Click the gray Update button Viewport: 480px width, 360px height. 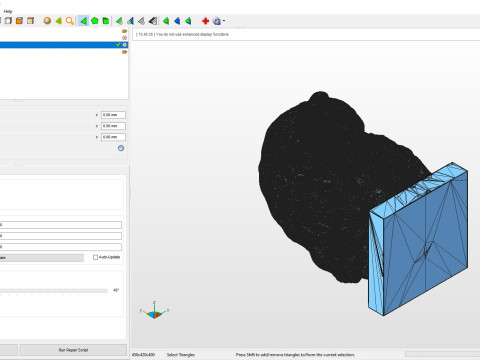click(41, 258)
